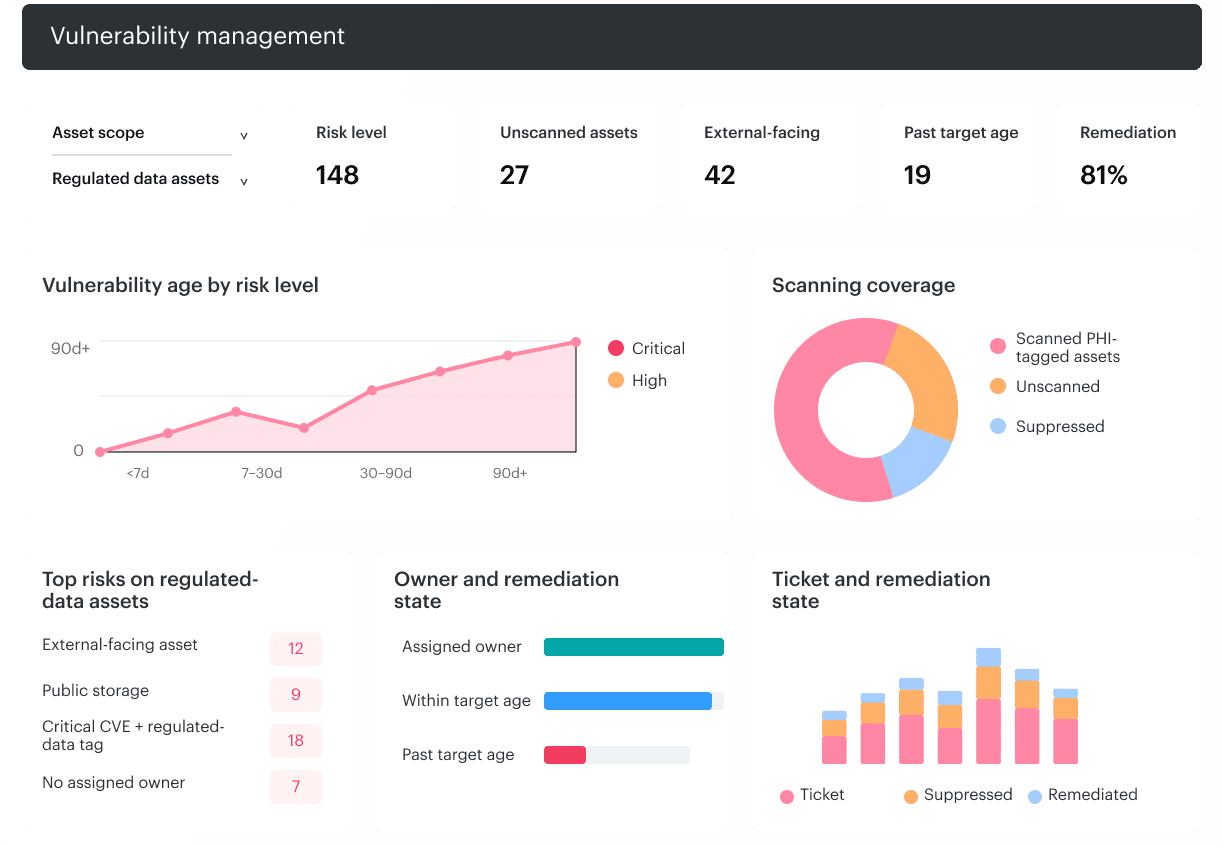Open the Public storage count badge 9

(296, 695)
